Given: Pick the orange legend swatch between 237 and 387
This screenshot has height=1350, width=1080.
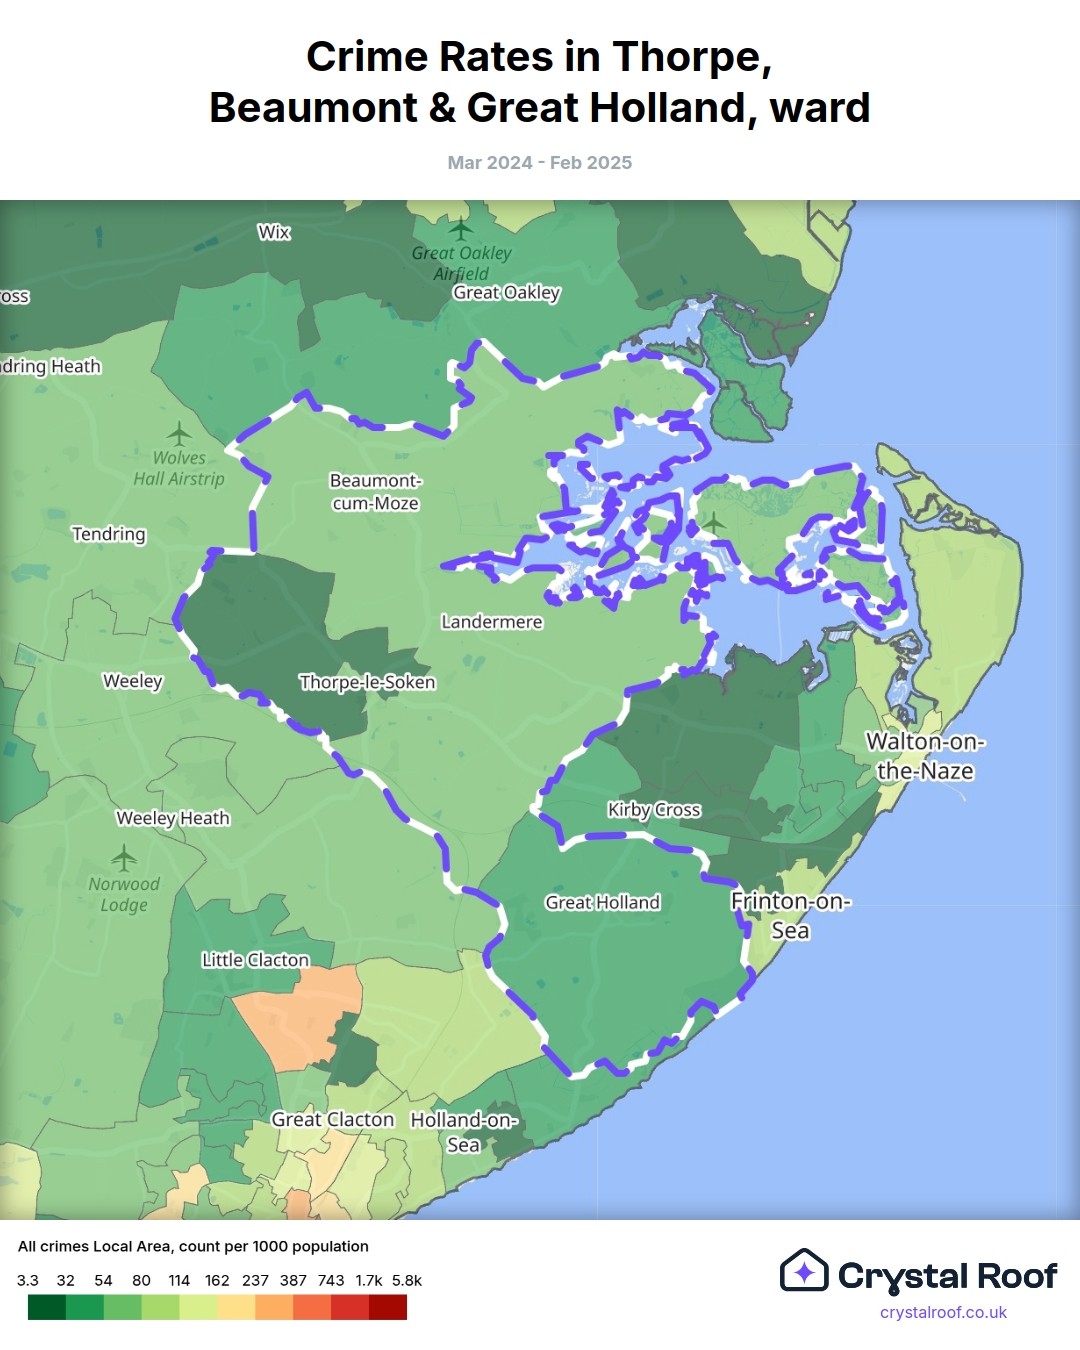Looking at the screenshot, I should tap(274, 1307).
